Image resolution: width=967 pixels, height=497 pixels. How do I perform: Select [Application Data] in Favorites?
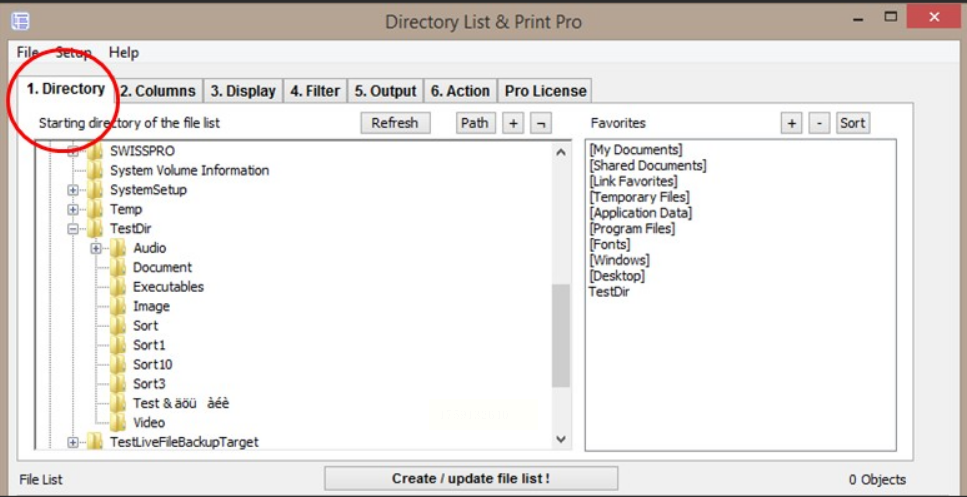tap(640, 213)
